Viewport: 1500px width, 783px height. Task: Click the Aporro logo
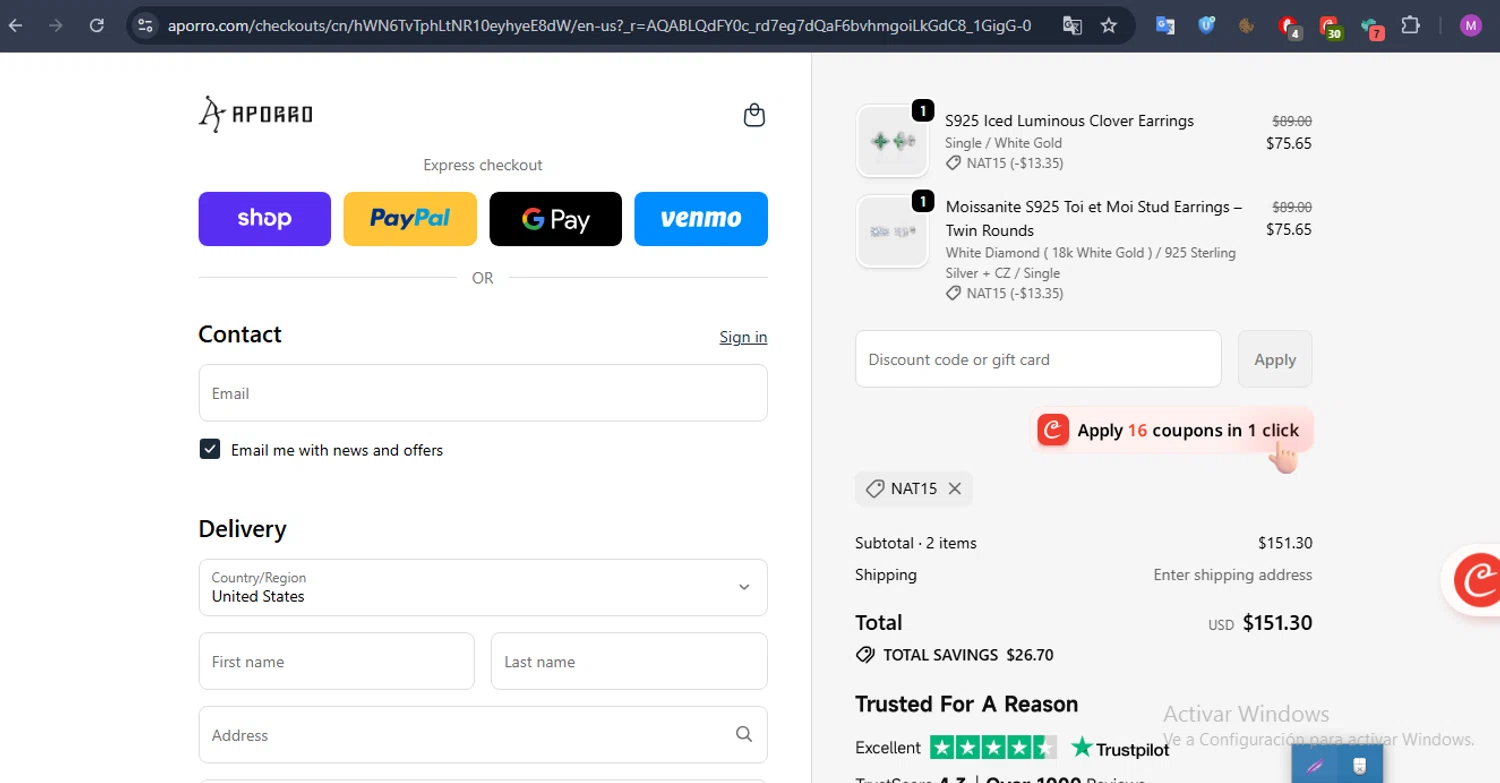coord(256,114)
